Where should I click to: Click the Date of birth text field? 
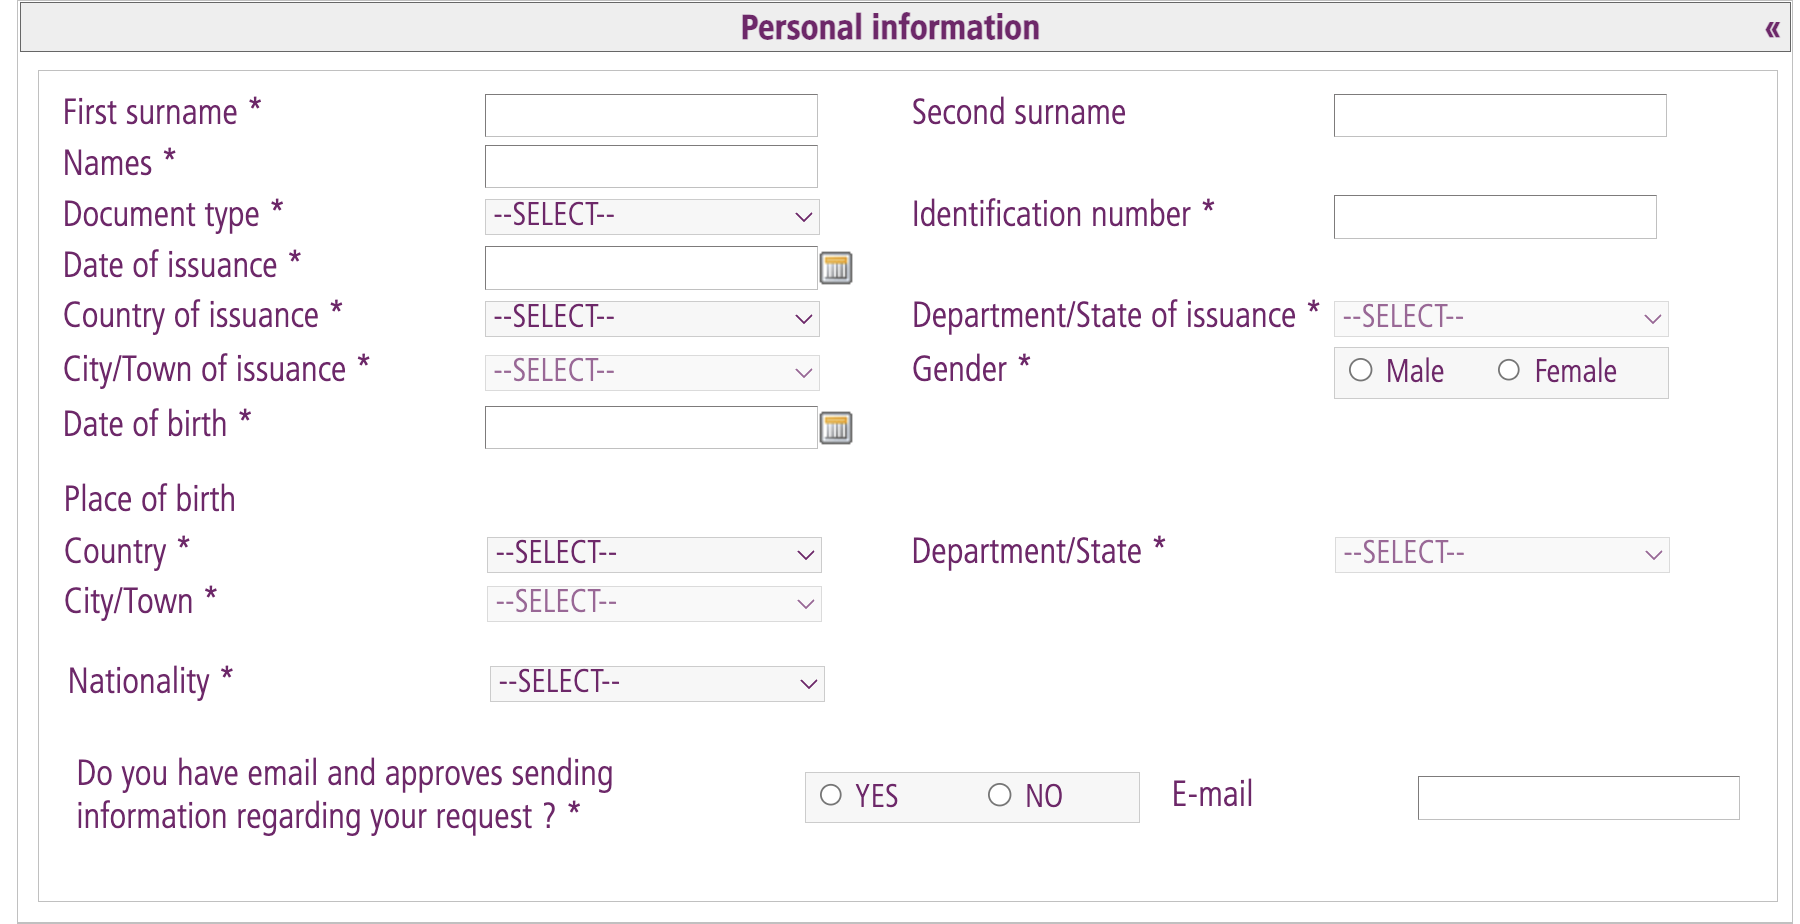(x=651, y=428)
